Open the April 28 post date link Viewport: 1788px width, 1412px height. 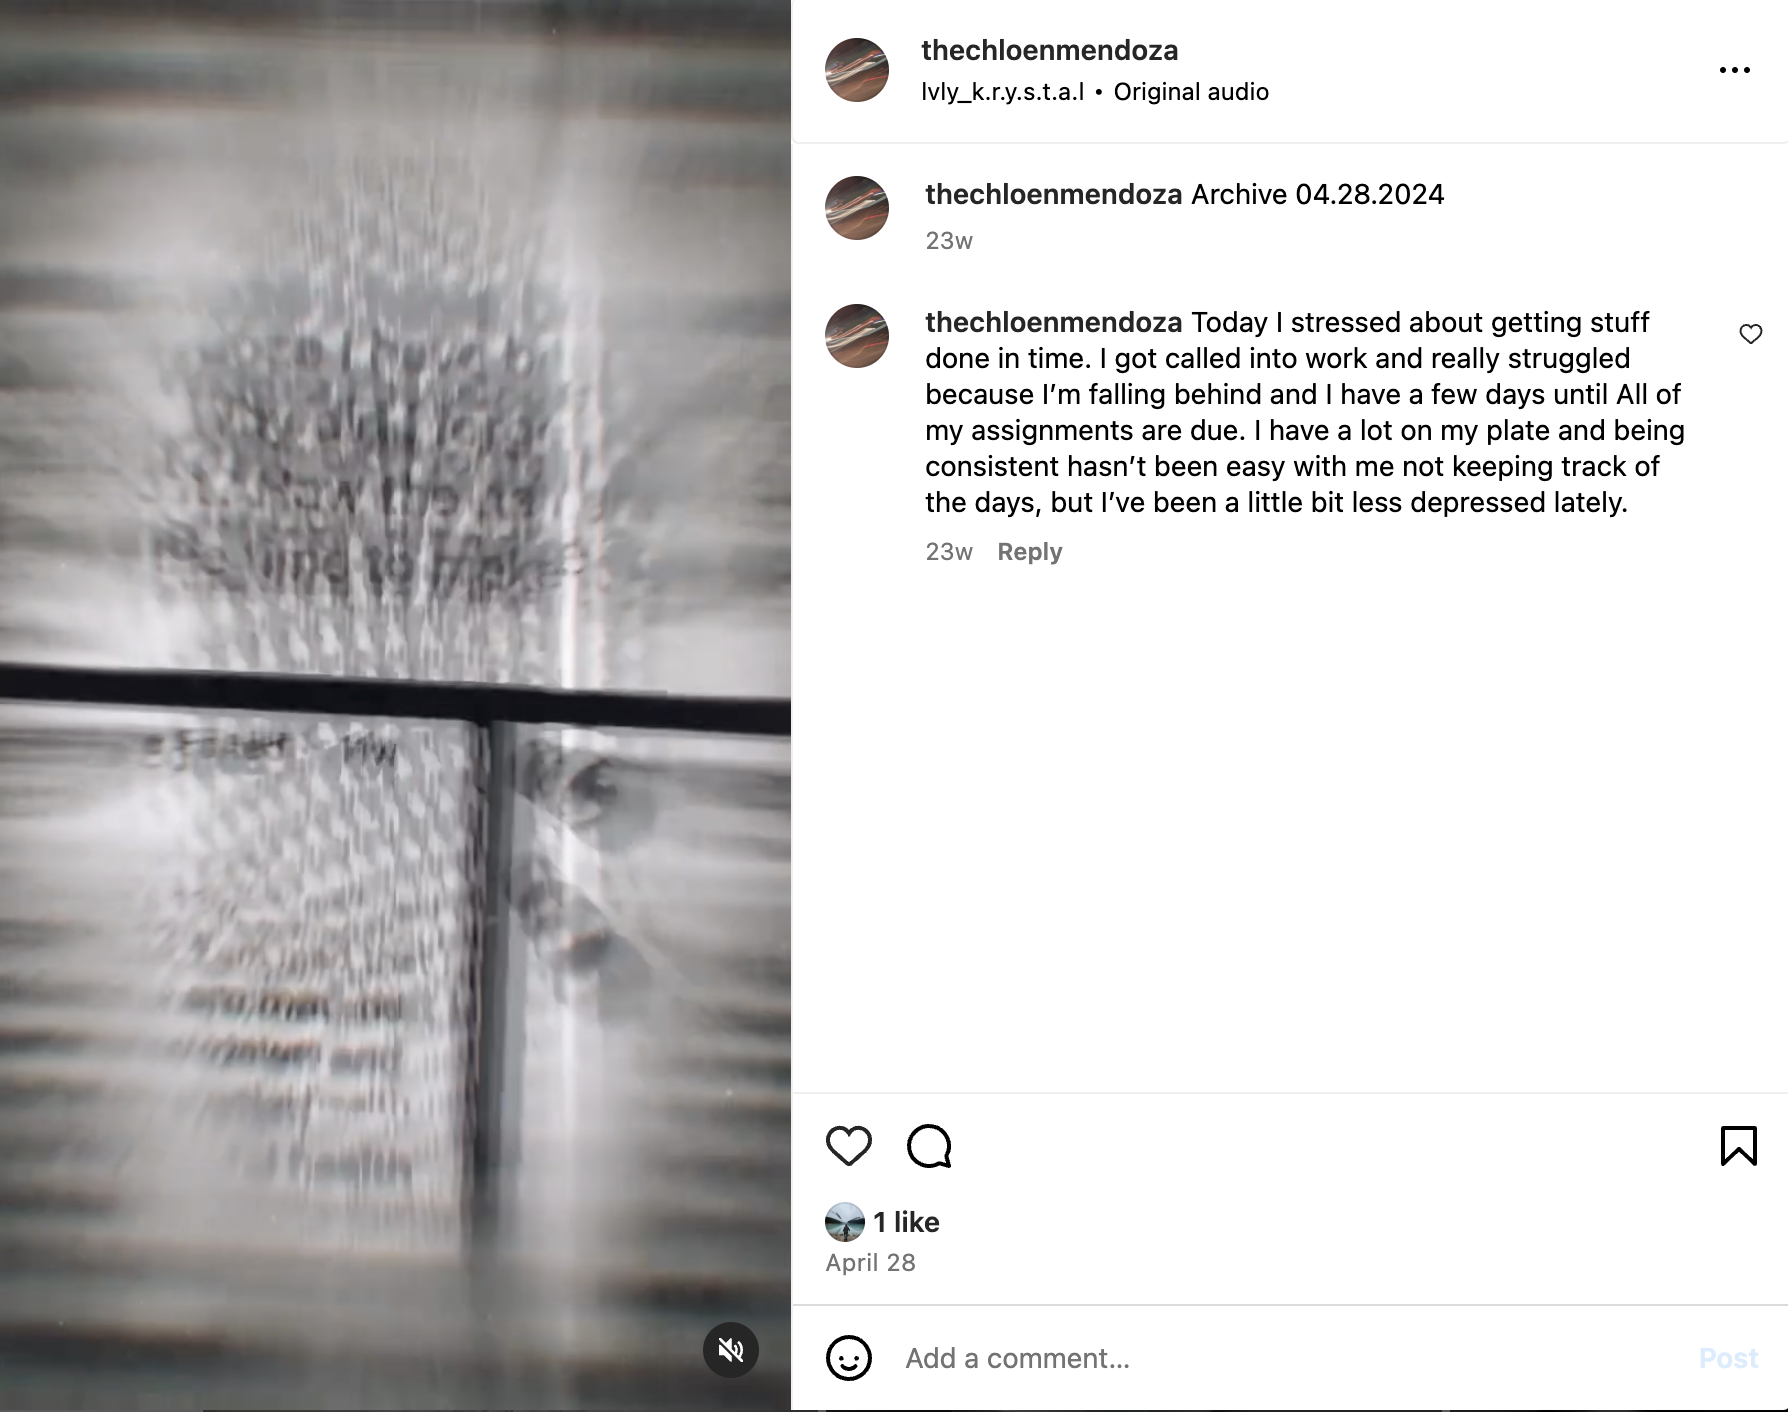point(870,1263)
